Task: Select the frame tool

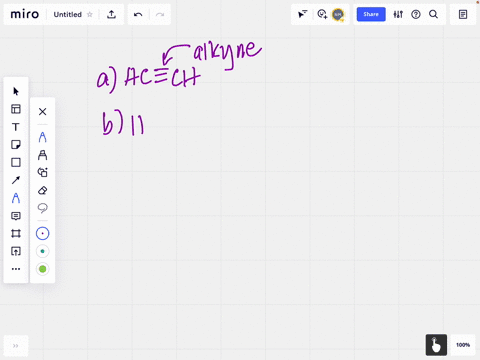Action: [16, 233]
